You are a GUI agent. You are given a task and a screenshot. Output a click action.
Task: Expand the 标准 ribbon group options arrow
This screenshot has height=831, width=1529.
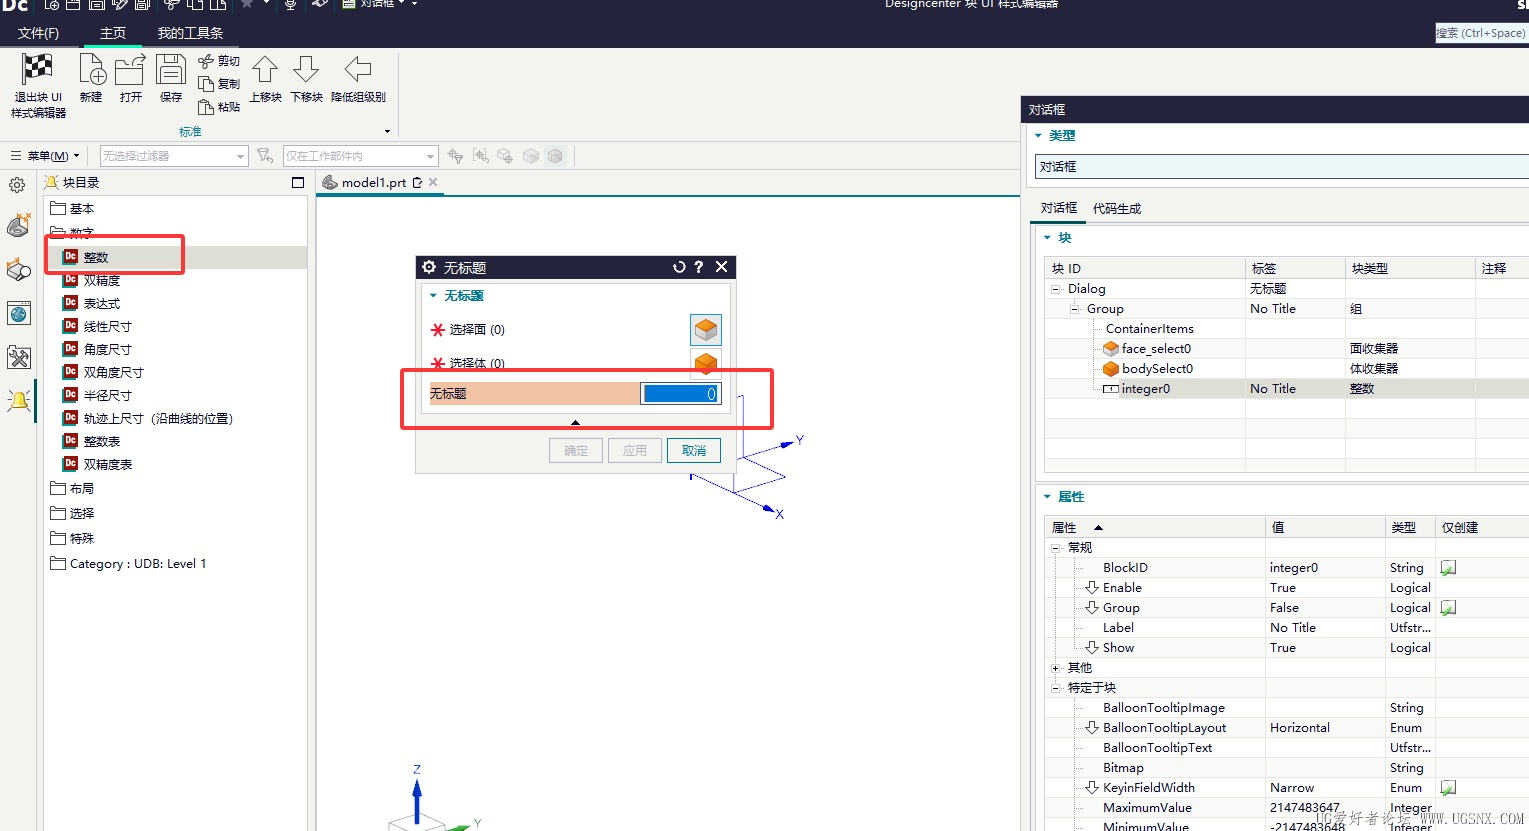point(388,132)
